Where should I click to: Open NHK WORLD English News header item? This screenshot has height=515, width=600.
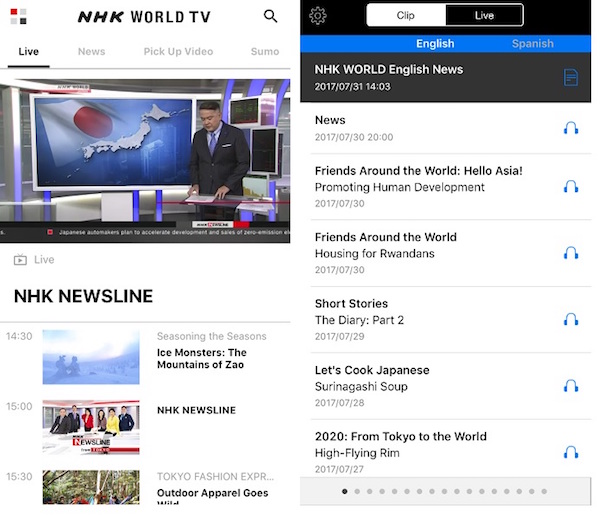(445, 78)
